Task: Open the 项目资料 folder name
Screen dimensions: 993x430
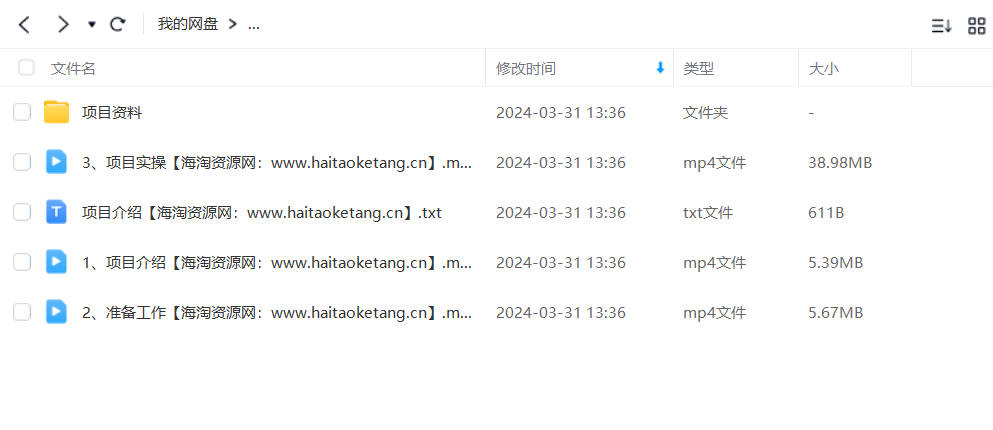Action: click(112, 113)
